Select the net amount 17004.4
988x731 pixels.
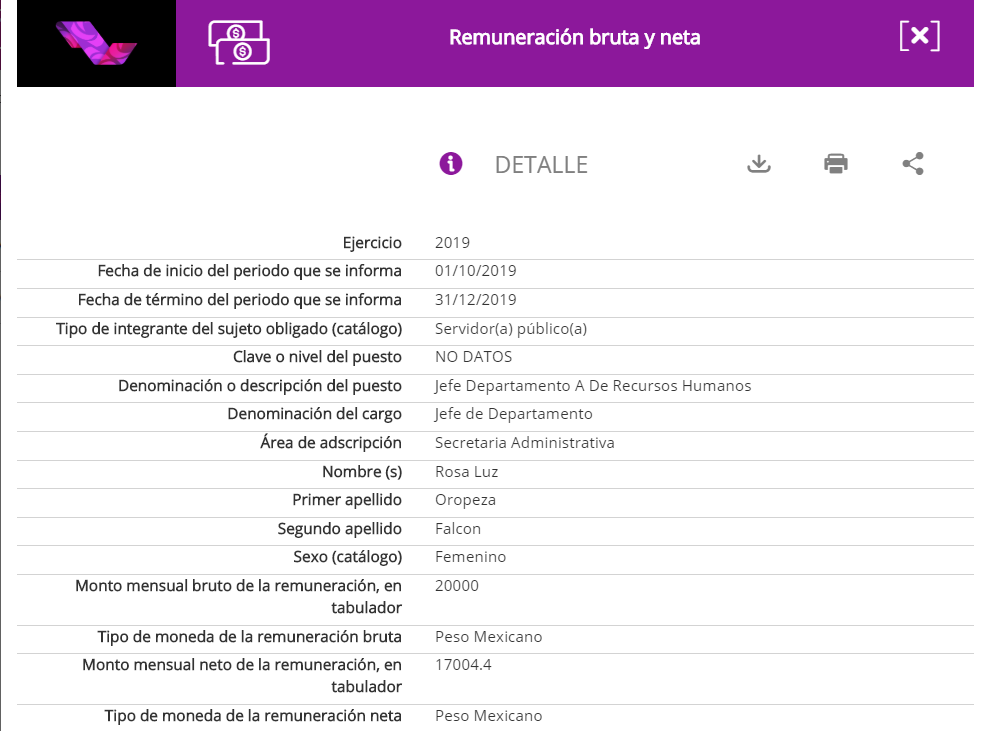point(463,665)
